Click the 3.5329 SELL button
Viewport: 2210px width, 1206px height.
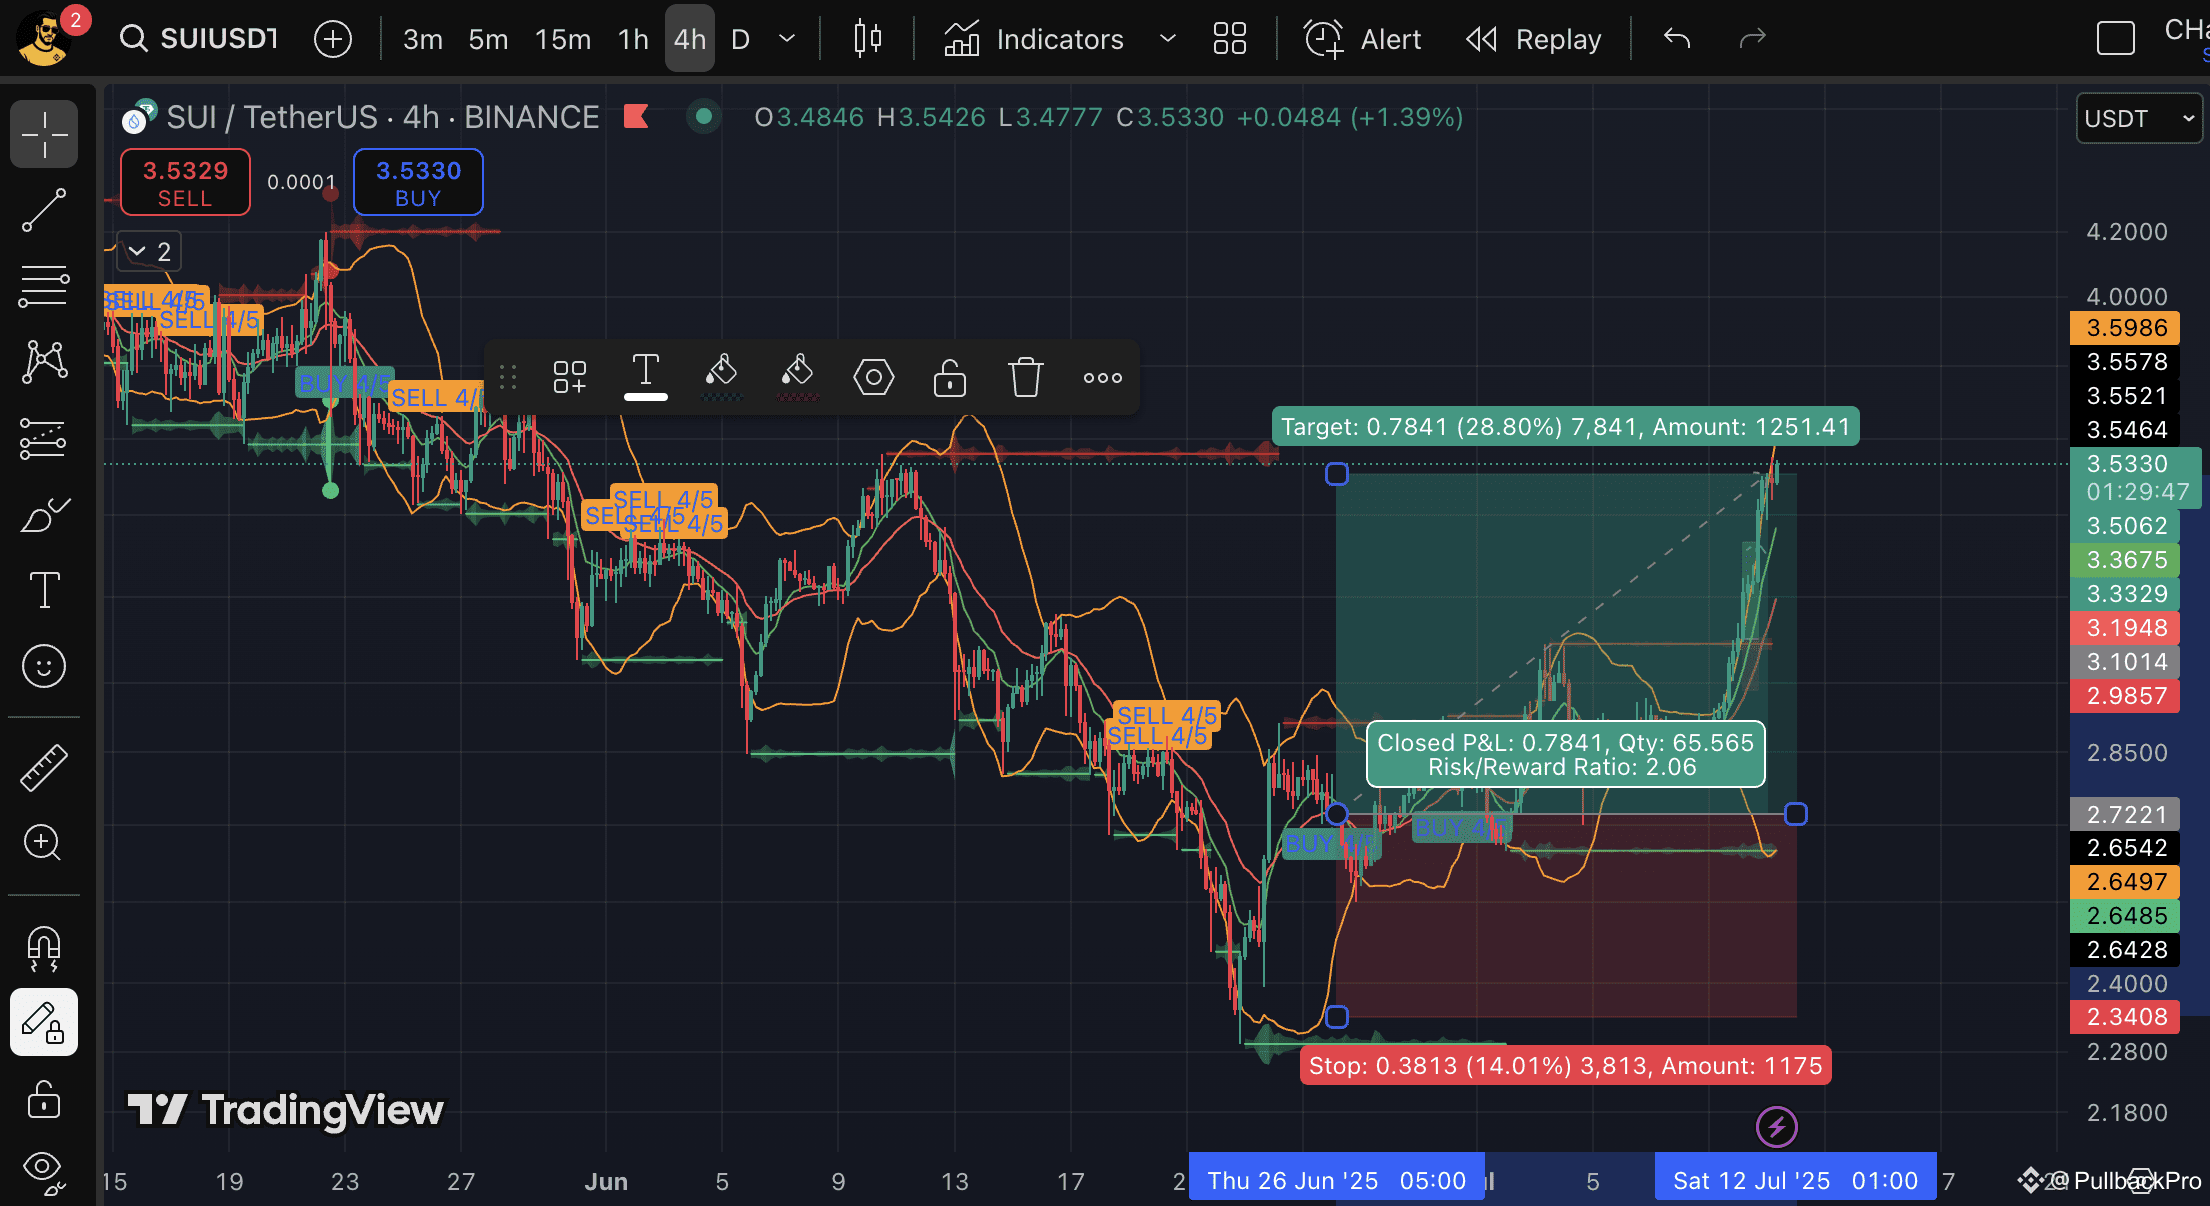pos(185,182)
